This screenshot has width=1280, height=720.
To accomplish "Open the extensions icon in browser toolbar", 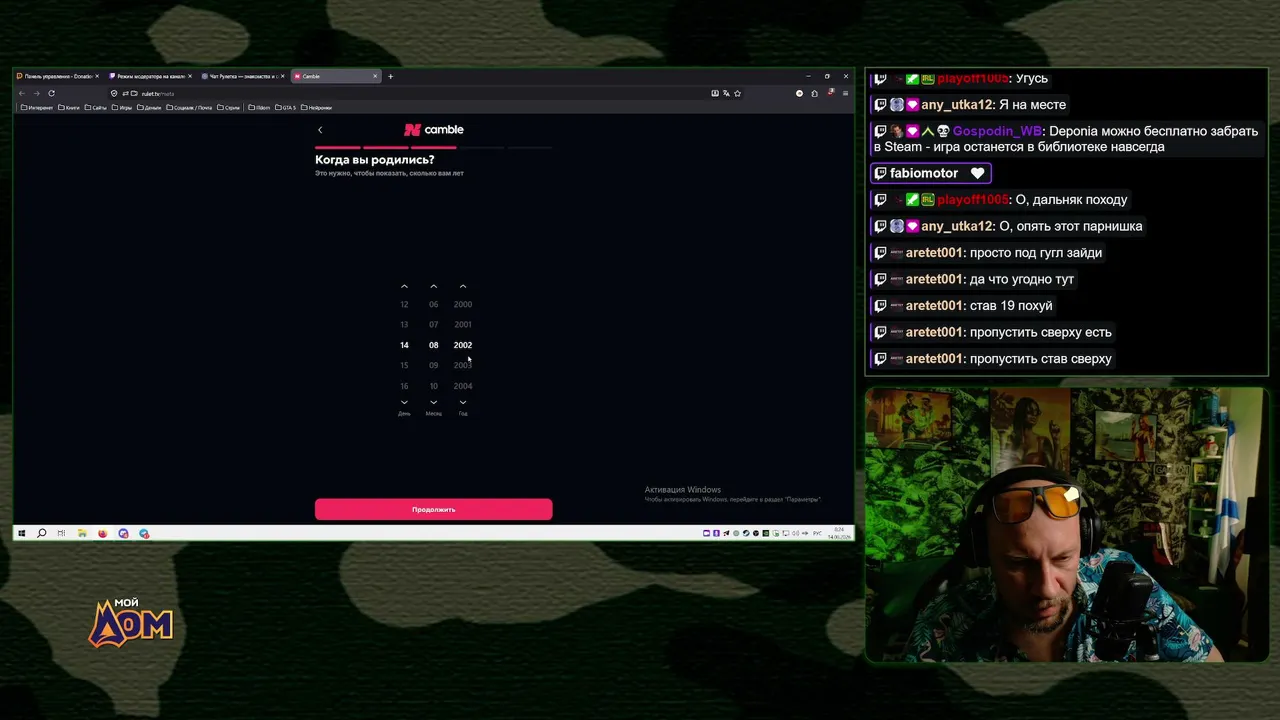I will pyautogui.click(x=814, y=93).
